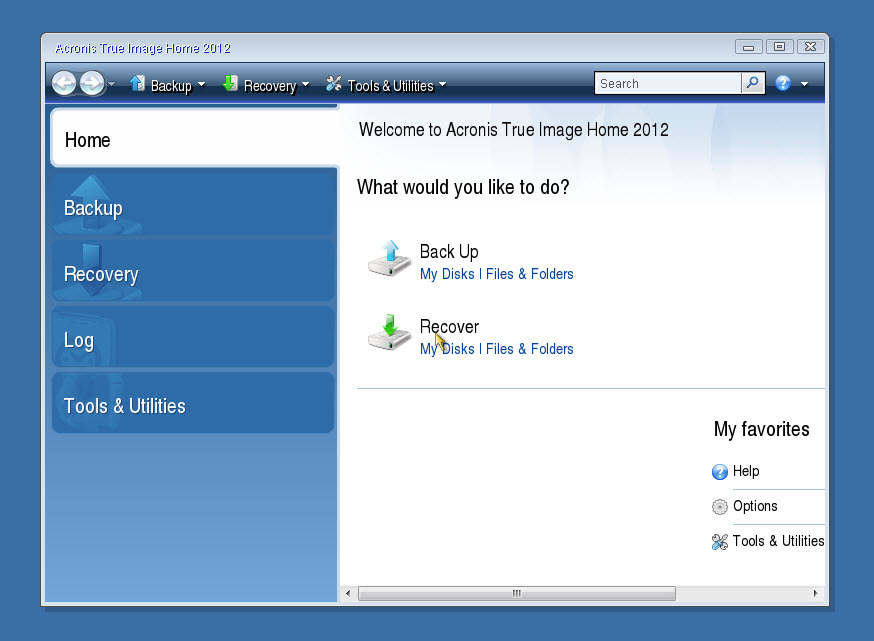Click the scrollbar left arrow
The width and height of the screenshot is (874, 641).
(x=348, y=593)
